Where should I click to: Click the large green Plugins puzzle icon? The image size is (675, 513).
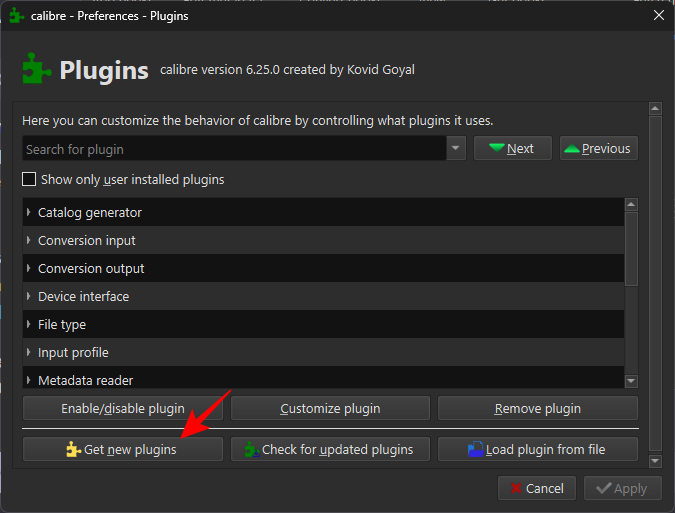click(37, 68)
